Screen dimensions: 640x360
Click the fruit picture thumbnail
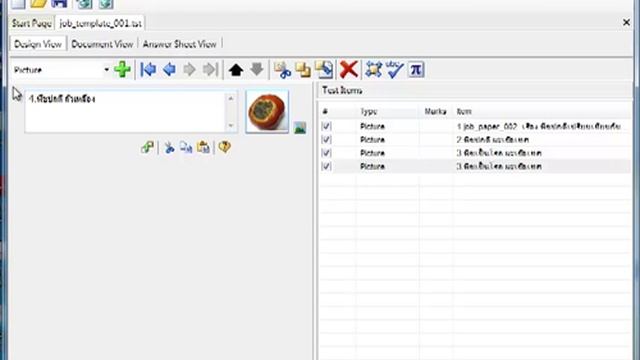[x=267, y=111]
